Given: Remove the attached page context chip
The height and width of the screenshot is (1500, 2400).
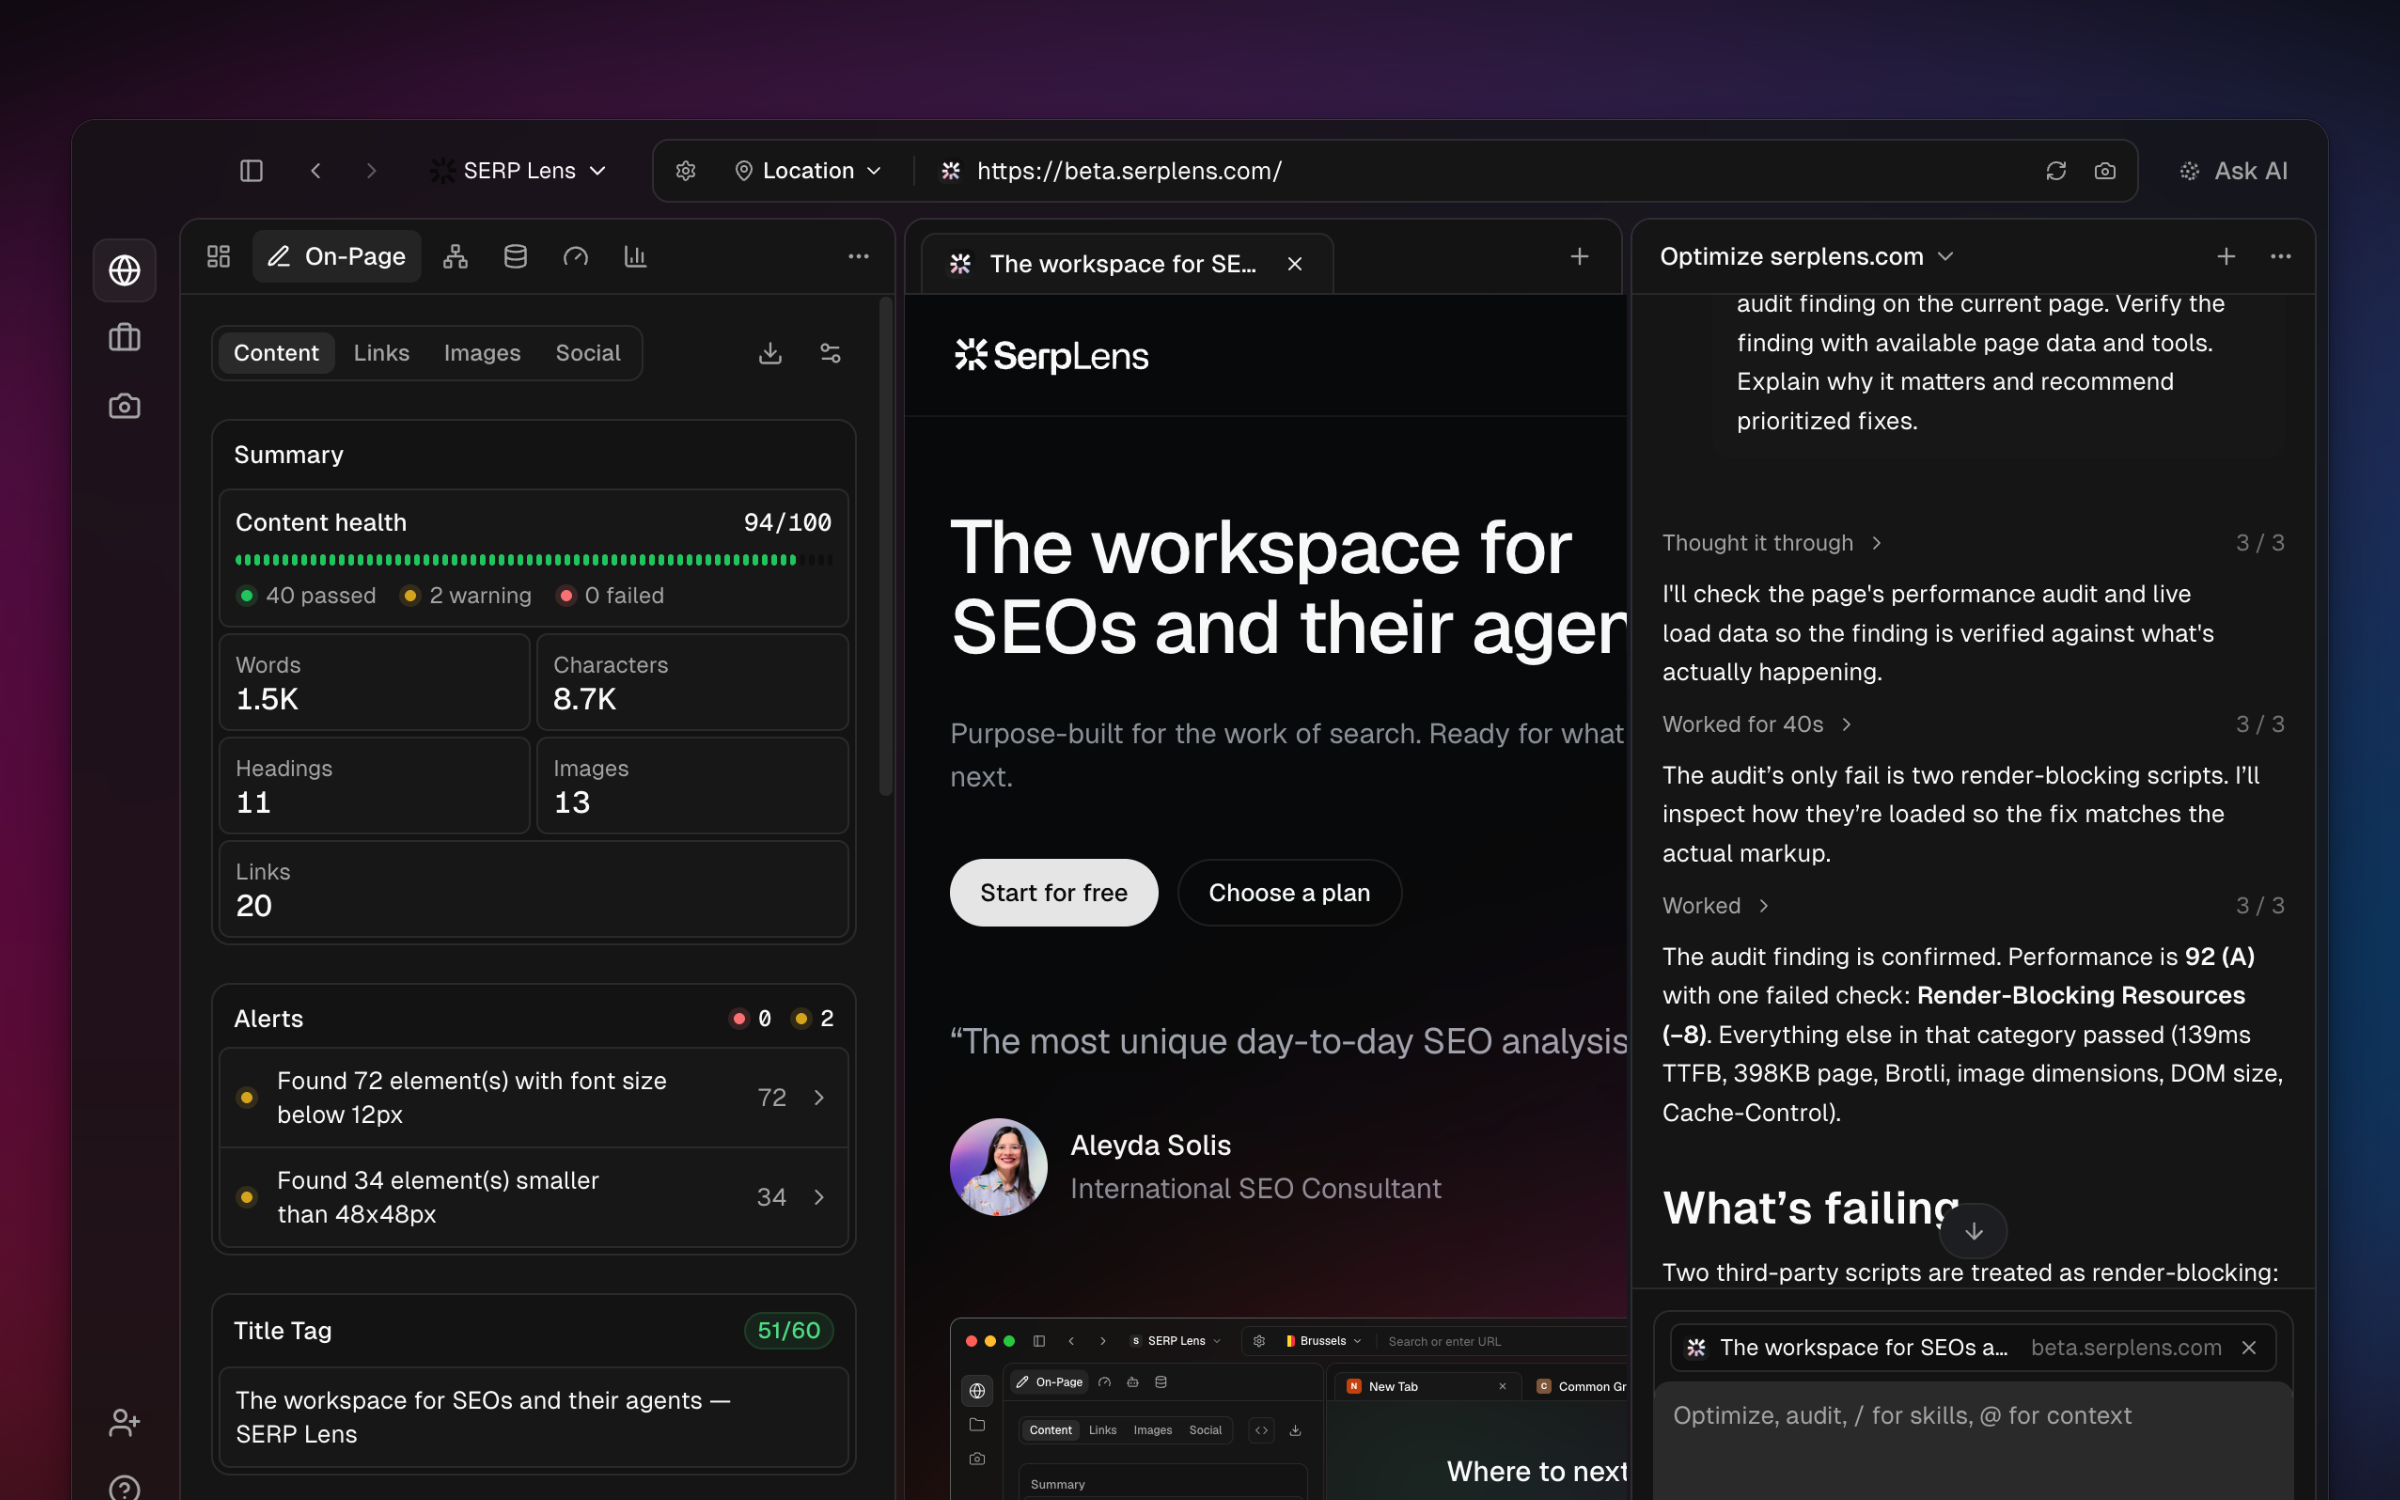Looking at the screenshot, I should pos(2249,1348).
